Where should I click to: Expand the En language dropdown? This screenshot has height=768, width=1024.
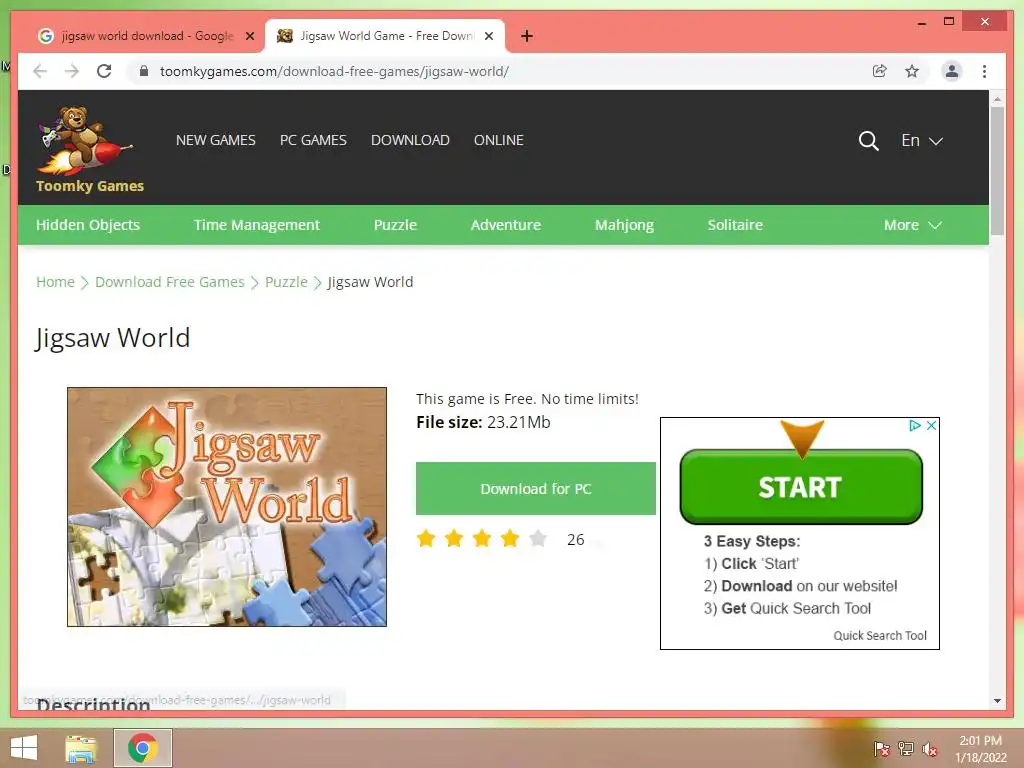(x=922, y=140)
